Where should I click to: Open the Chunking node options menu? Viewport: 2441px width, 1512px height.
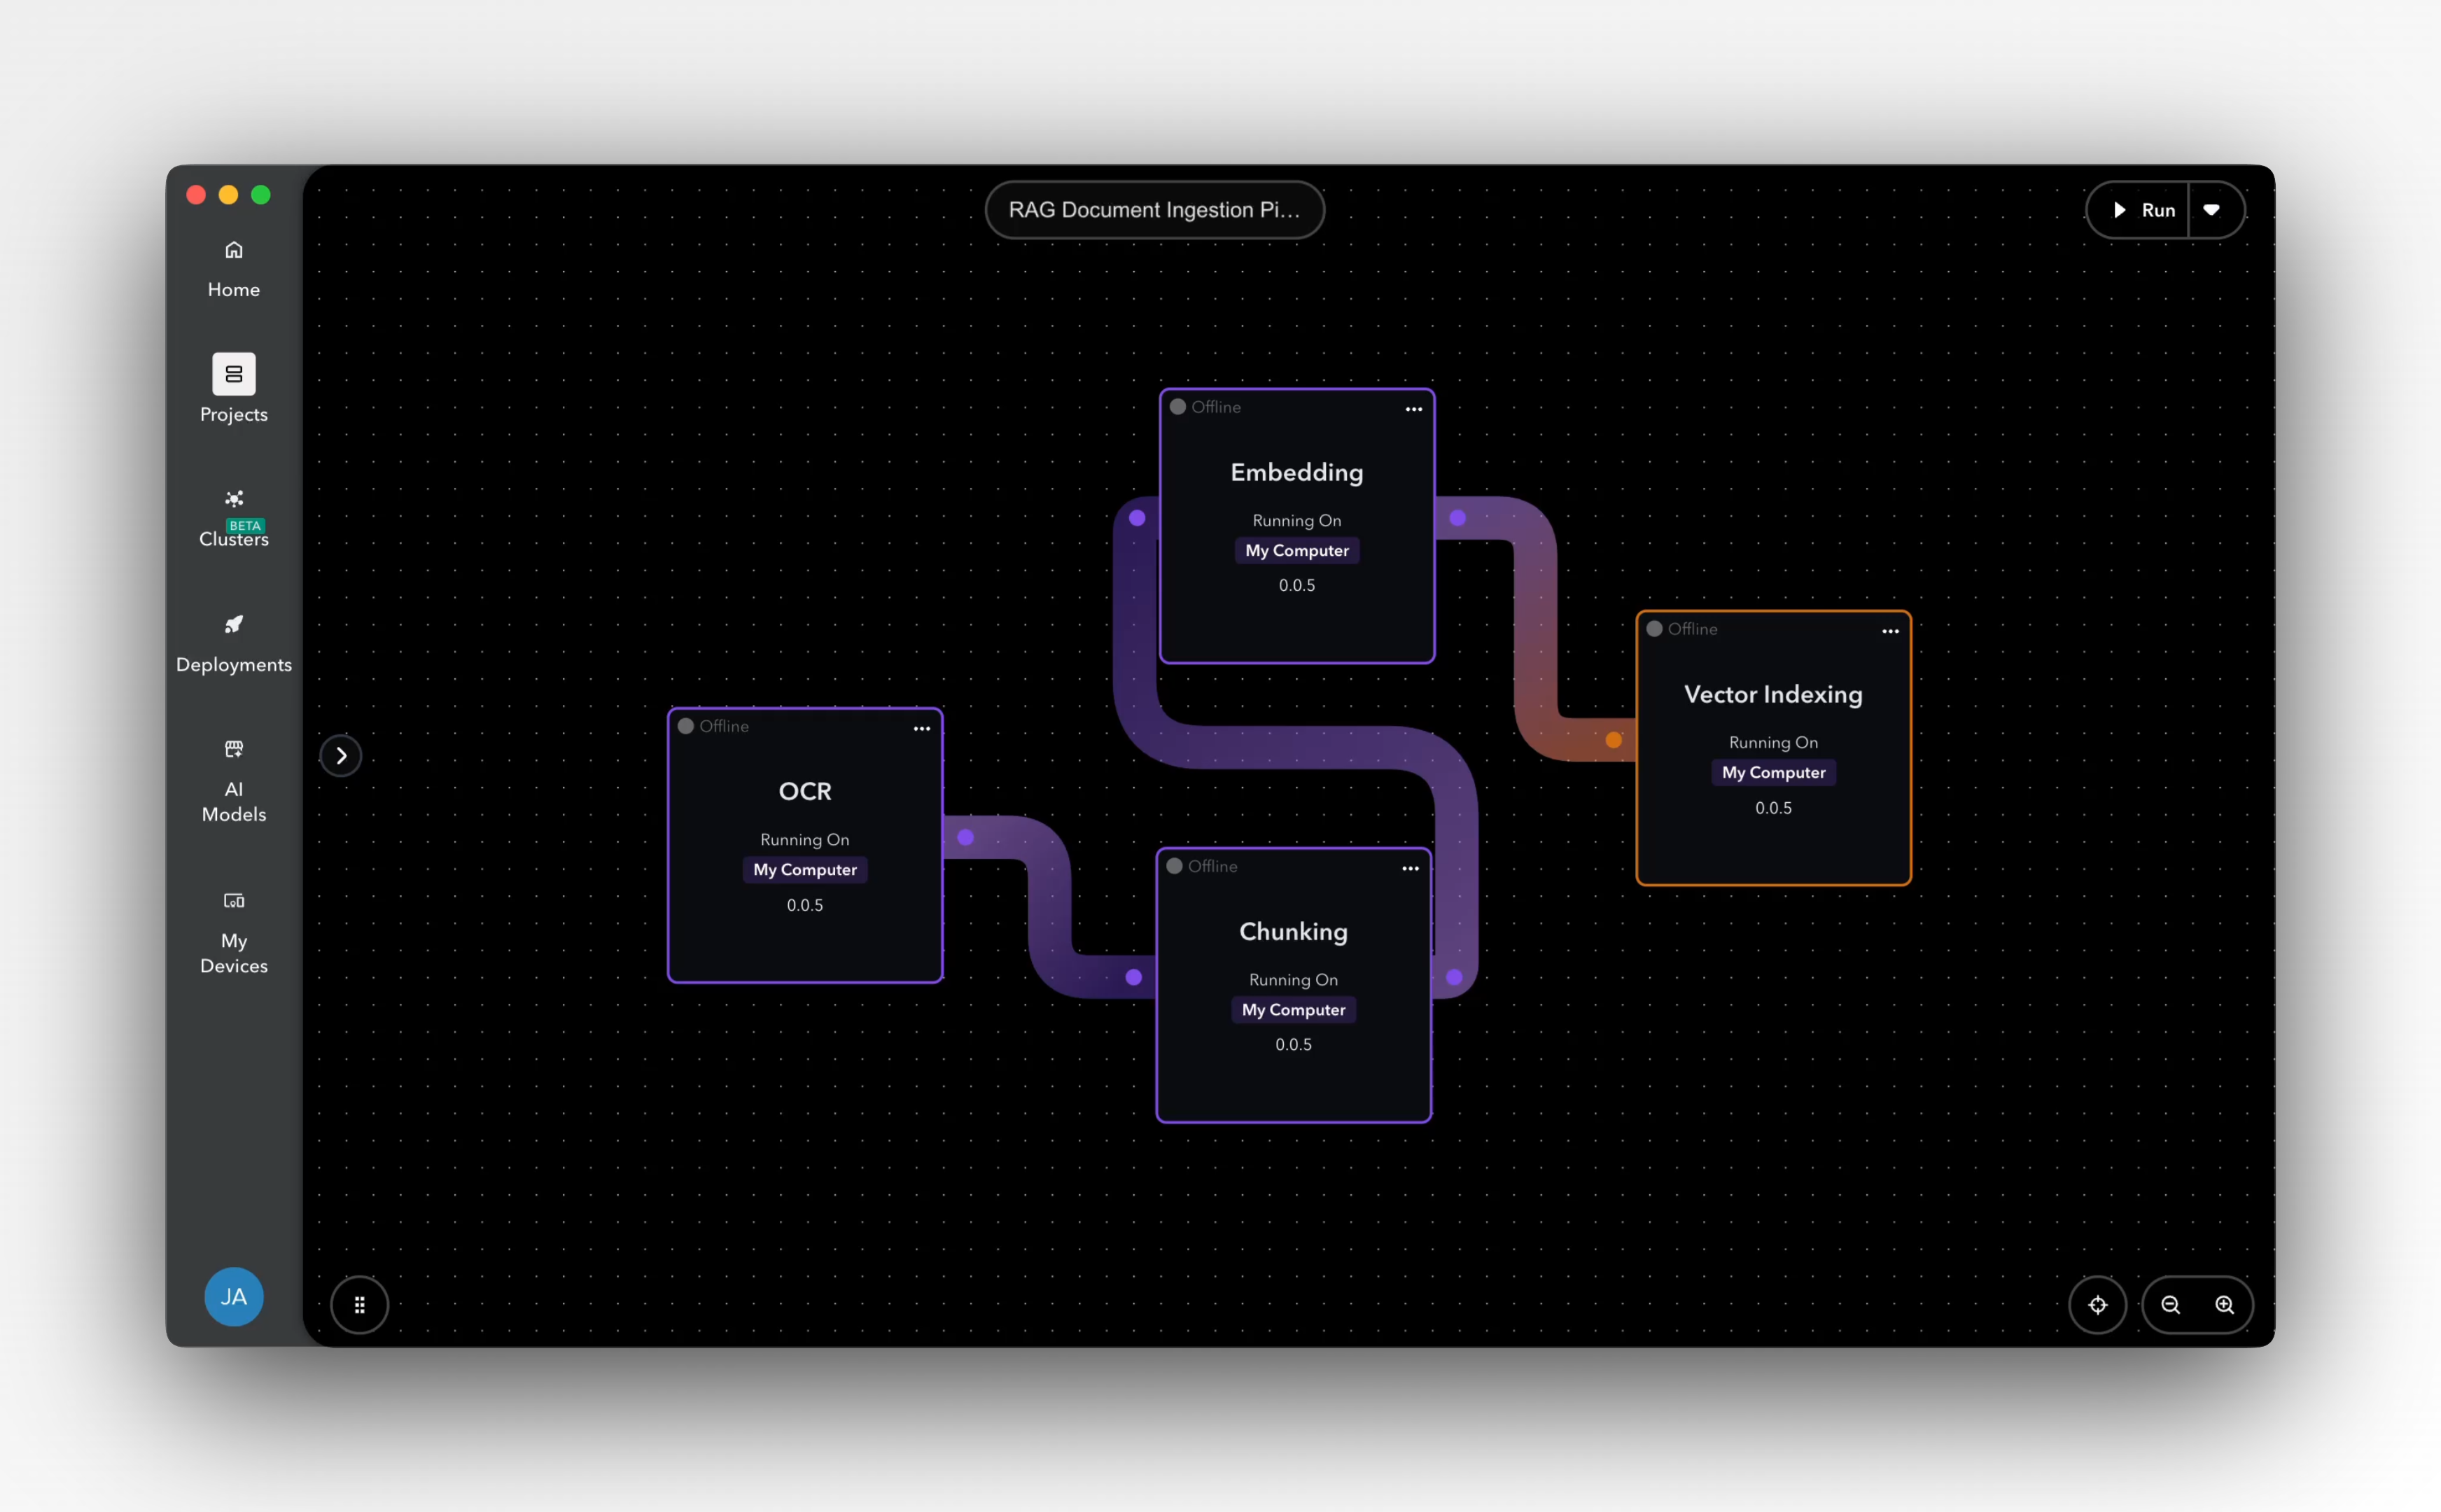coord(1410,868)
